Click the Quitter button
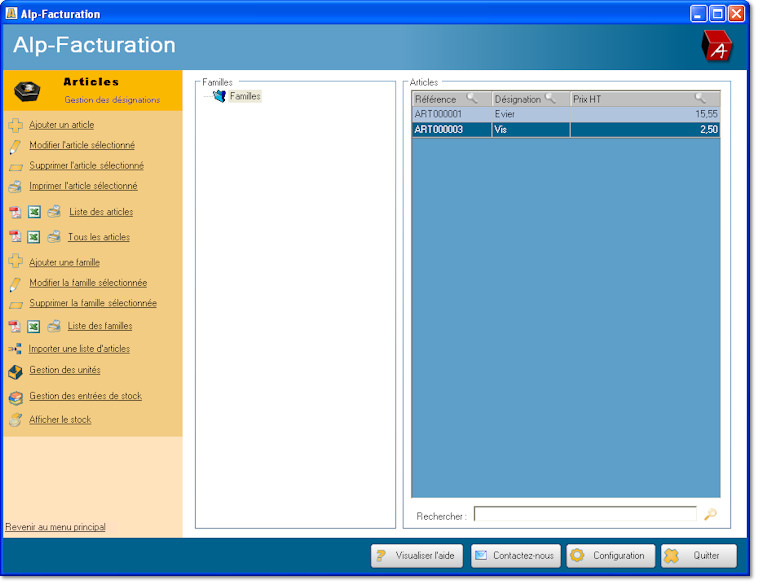Viewport: 760px width, 586px height. (699, 556)
